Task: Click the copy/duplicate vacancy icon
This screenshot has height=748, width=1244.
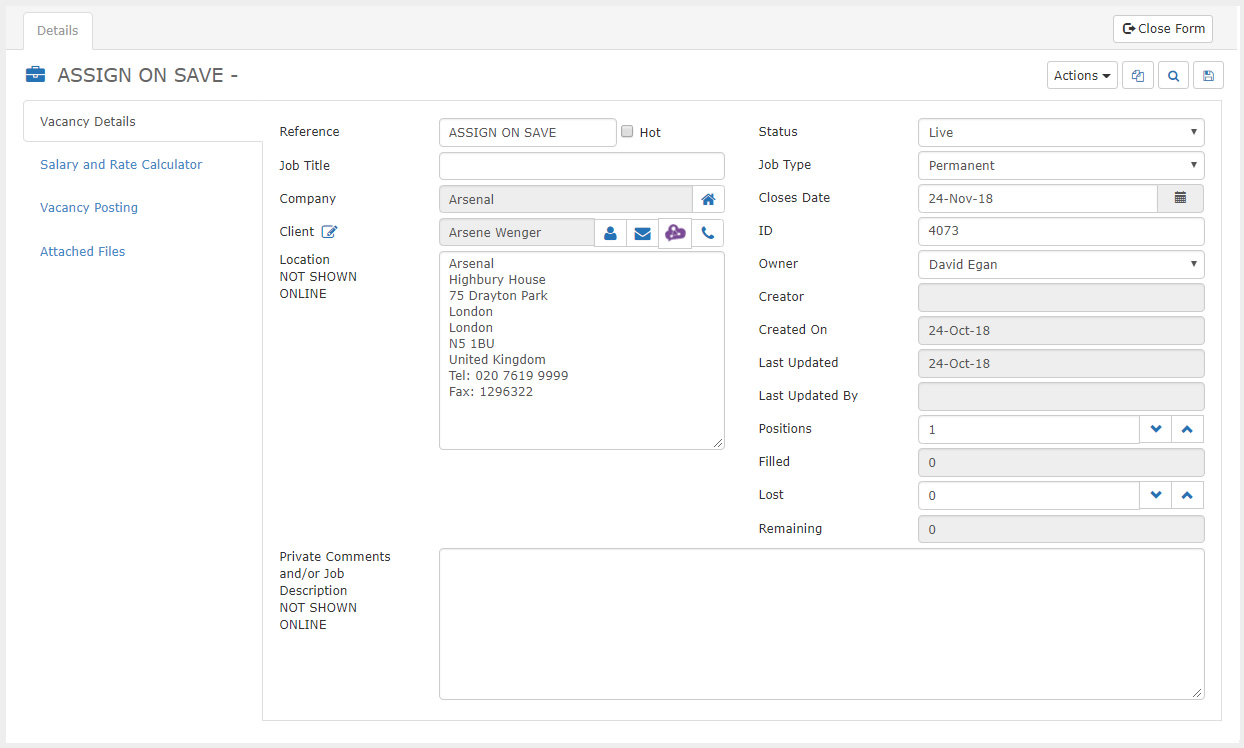Action: click(1138, 76)
